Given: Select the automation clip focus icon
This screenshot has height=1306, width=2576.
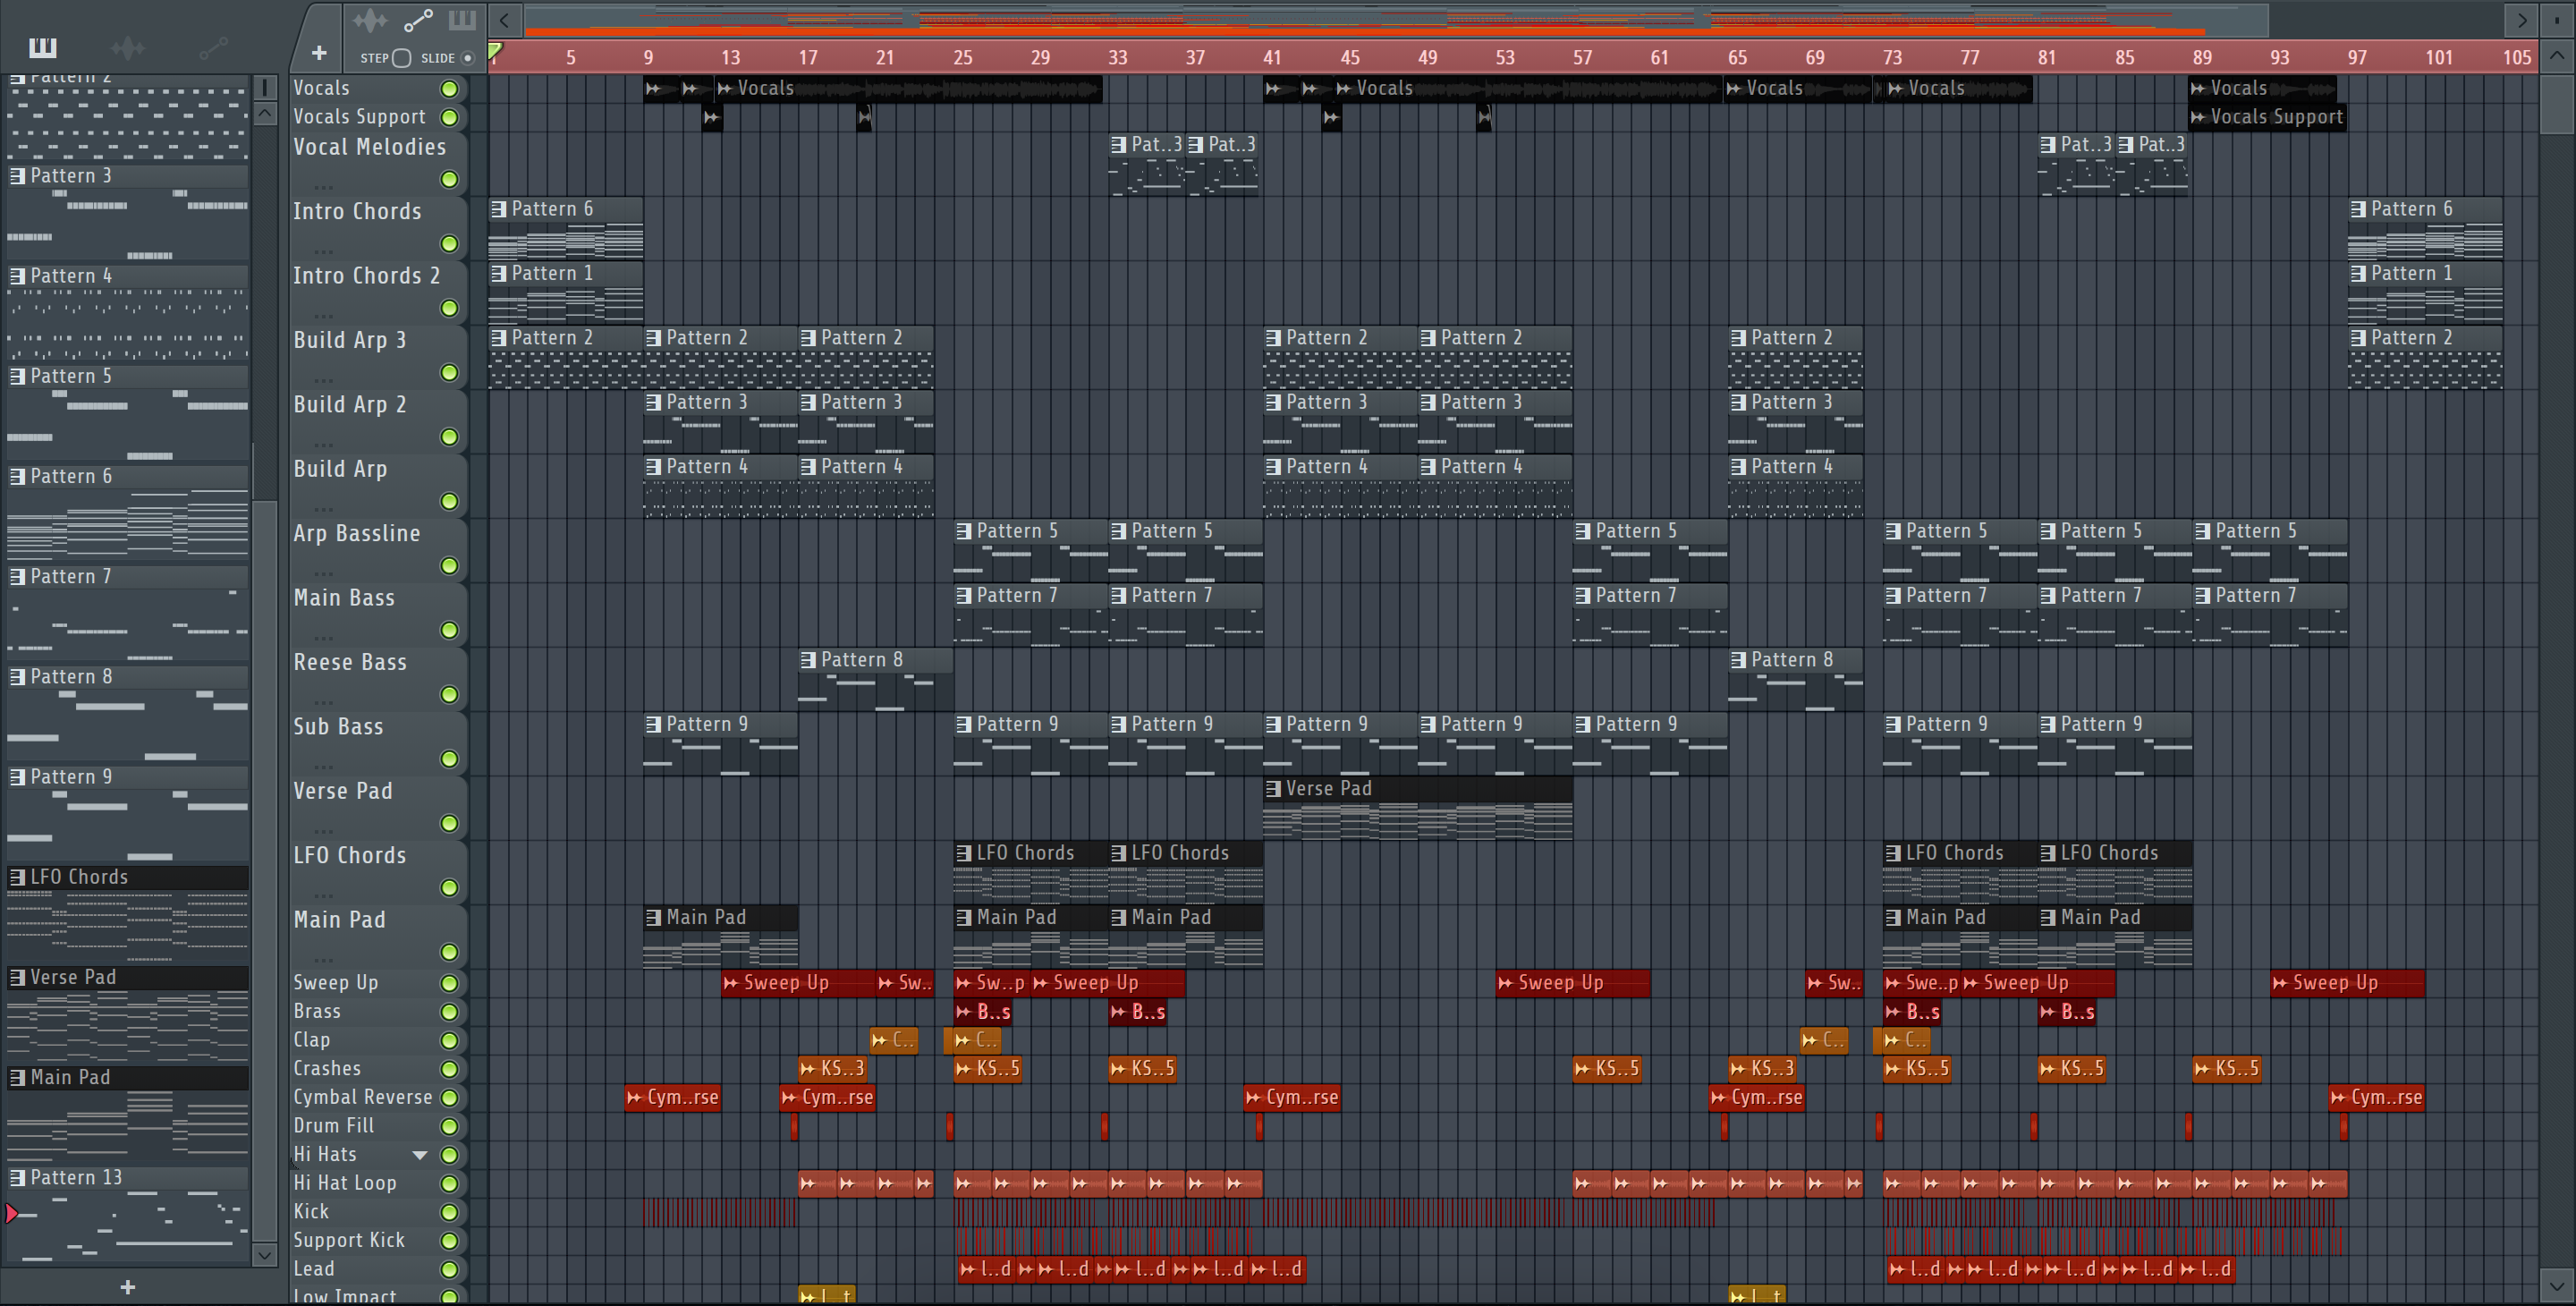Looking at the screenshot, I should click(418, 19).
